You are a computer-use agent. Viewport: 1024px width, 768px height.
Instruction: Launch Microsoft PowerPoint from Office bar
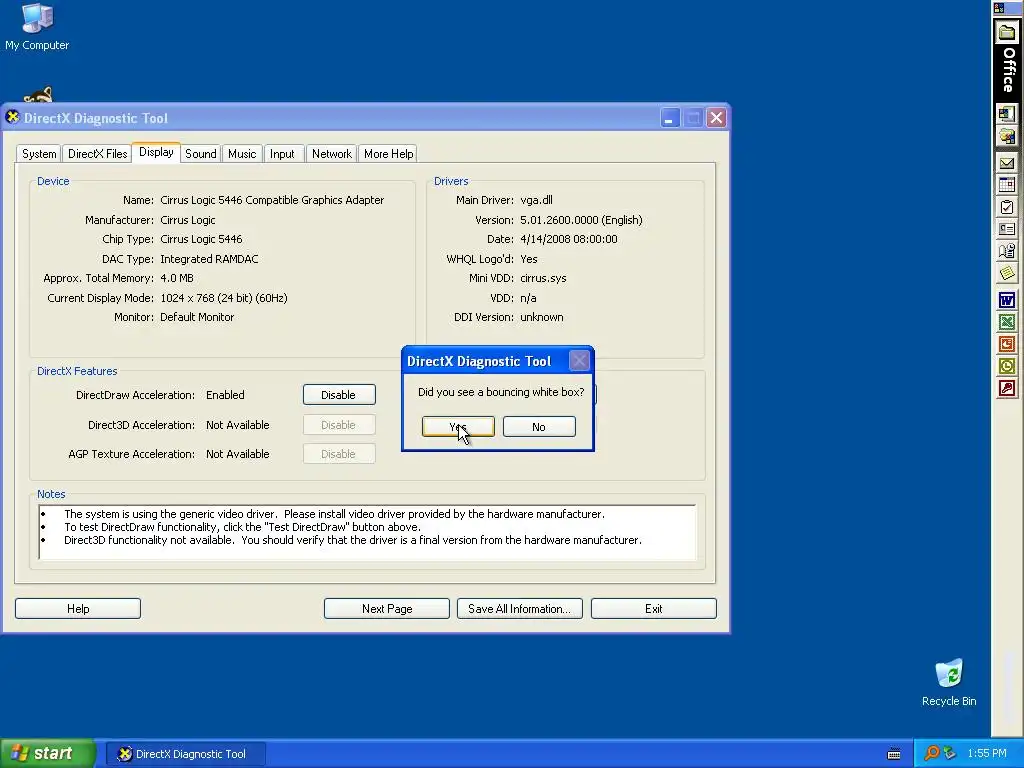pyautogui.click(x=1007, y=344)
